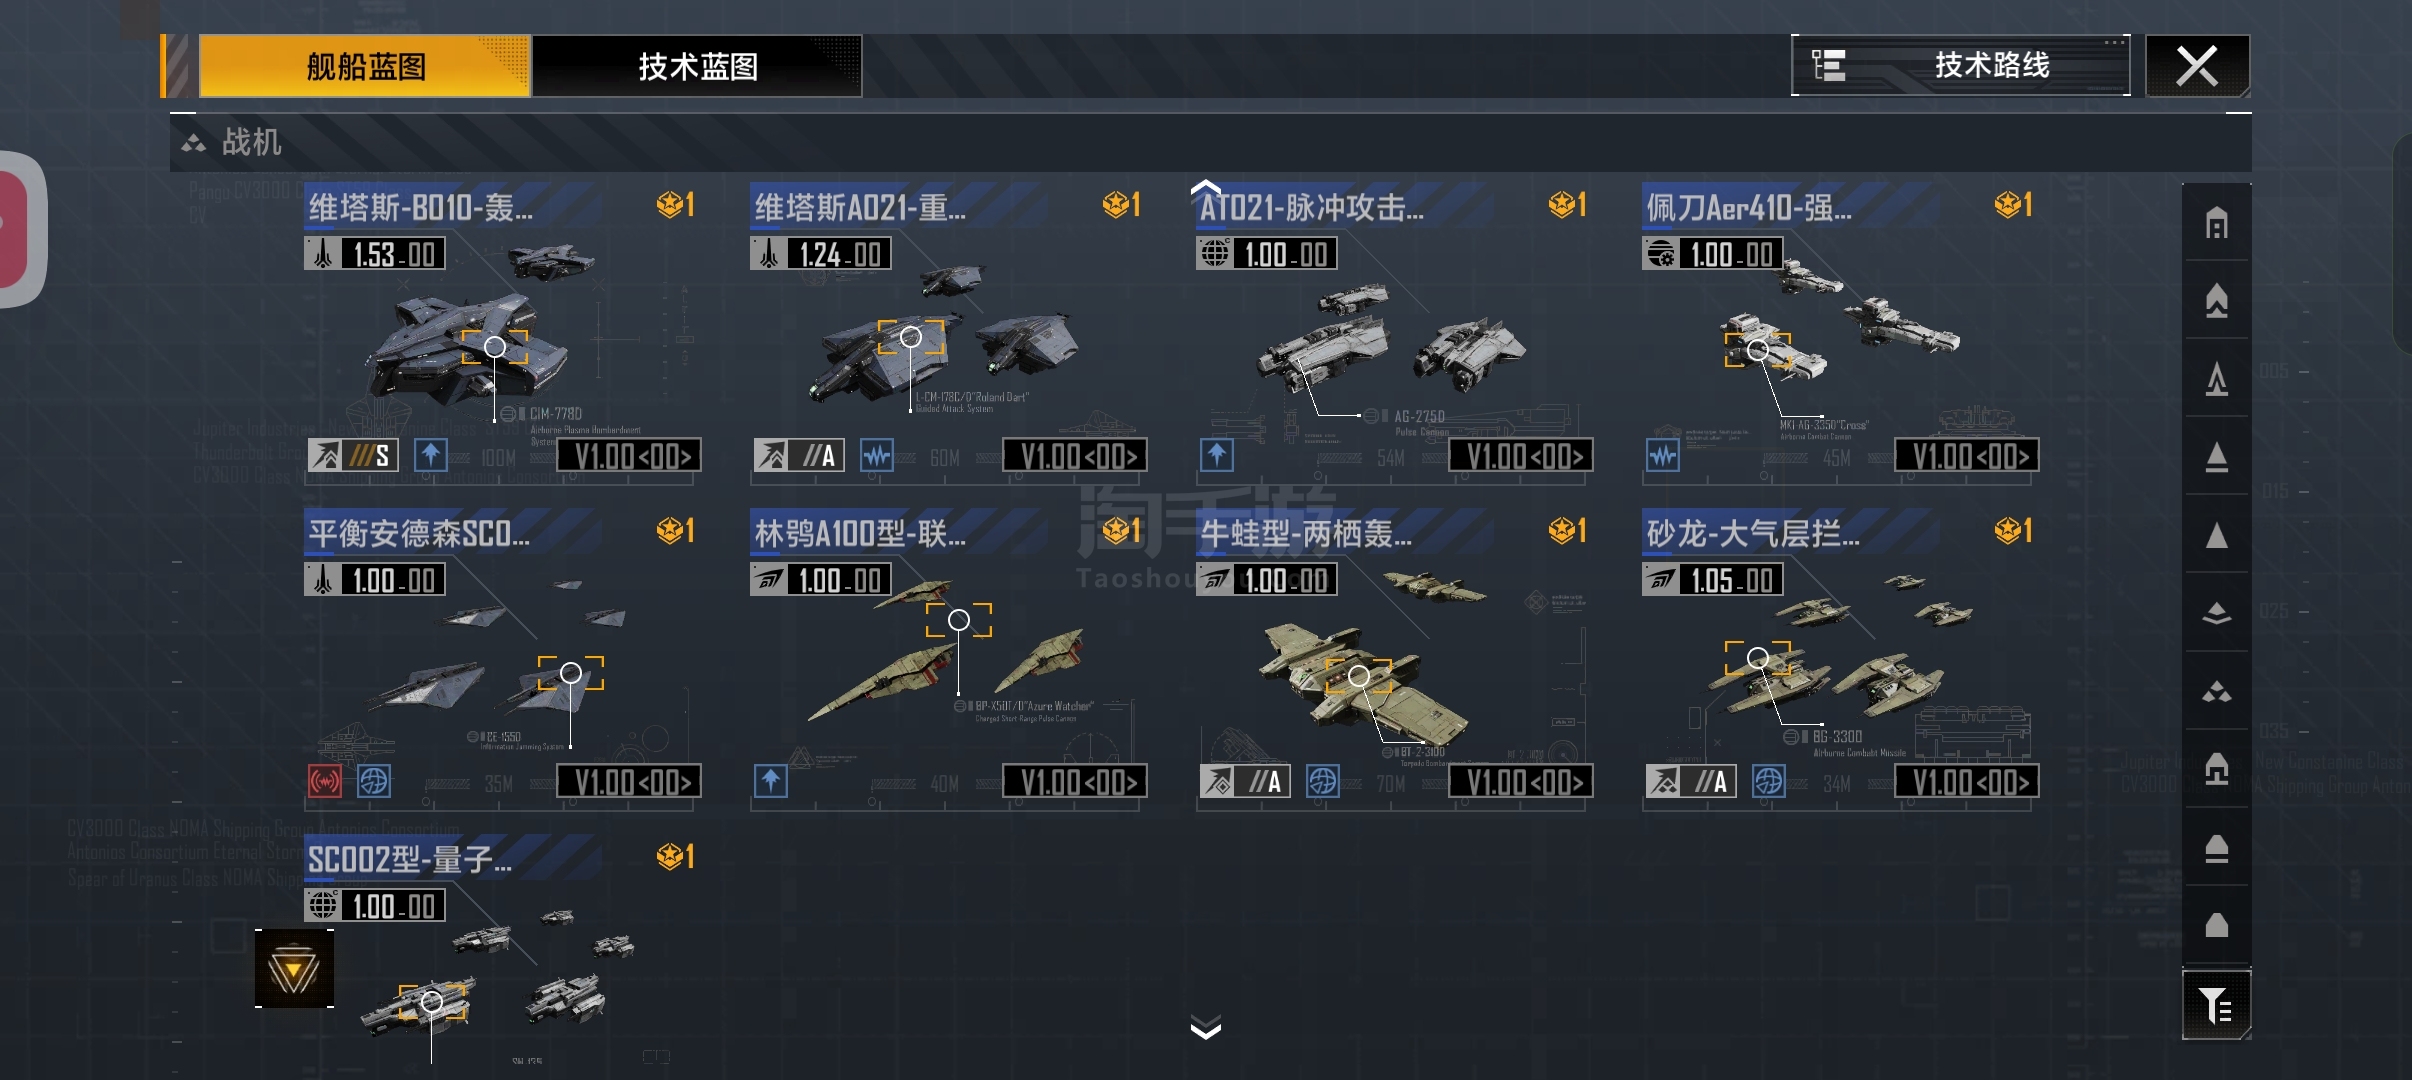
Task: Click the blue up-arrow icon on 林鸮A100 card
Action: click(771, 781)
